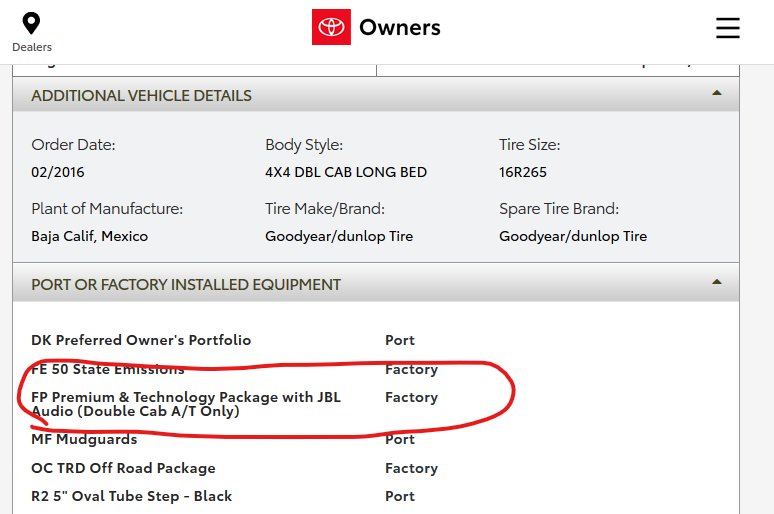Select the Additional Vehicle Details header

click(x=376, y=95)
